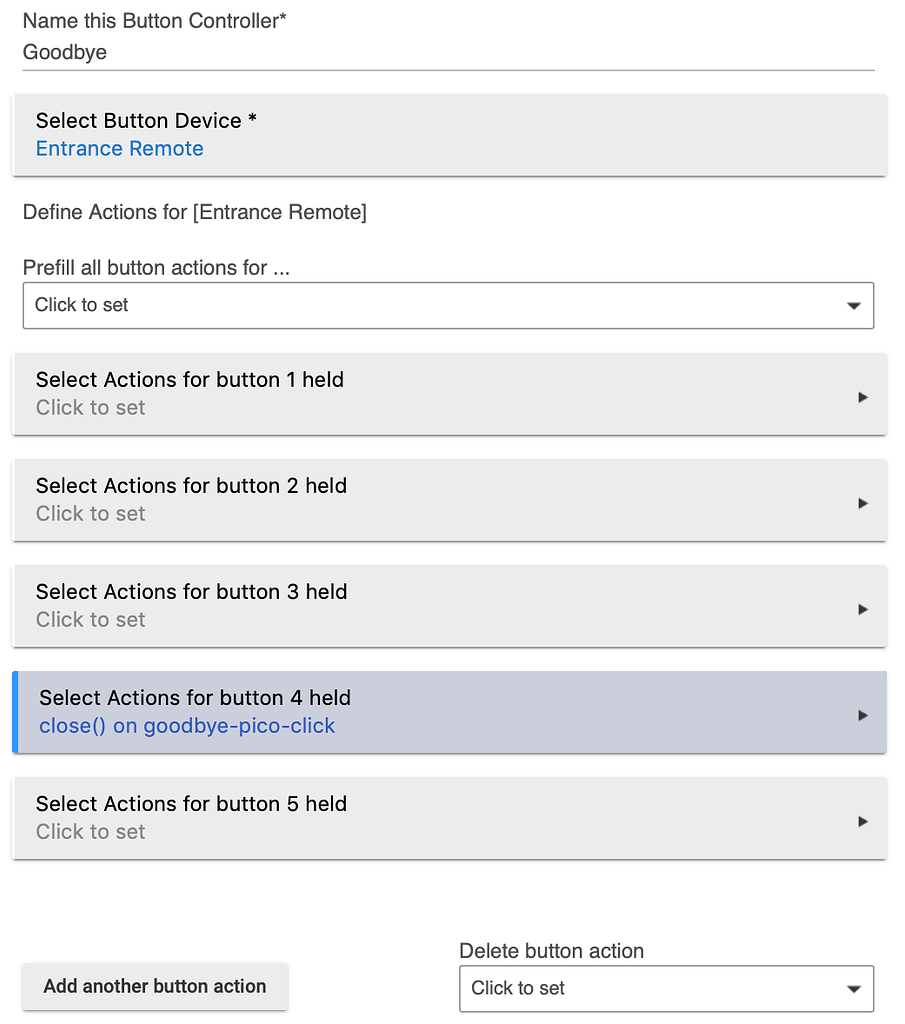Open the Entrance Remote device link
Image resolution: width=905 pixels, height=1024 pixels.
pos(119,148)
